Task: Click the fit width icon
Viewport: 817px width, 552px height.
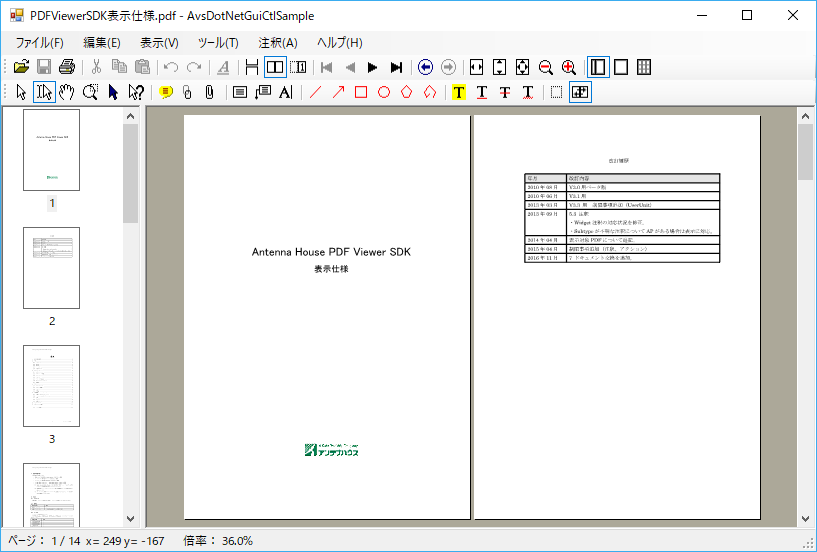Action: tap(476, 67)
